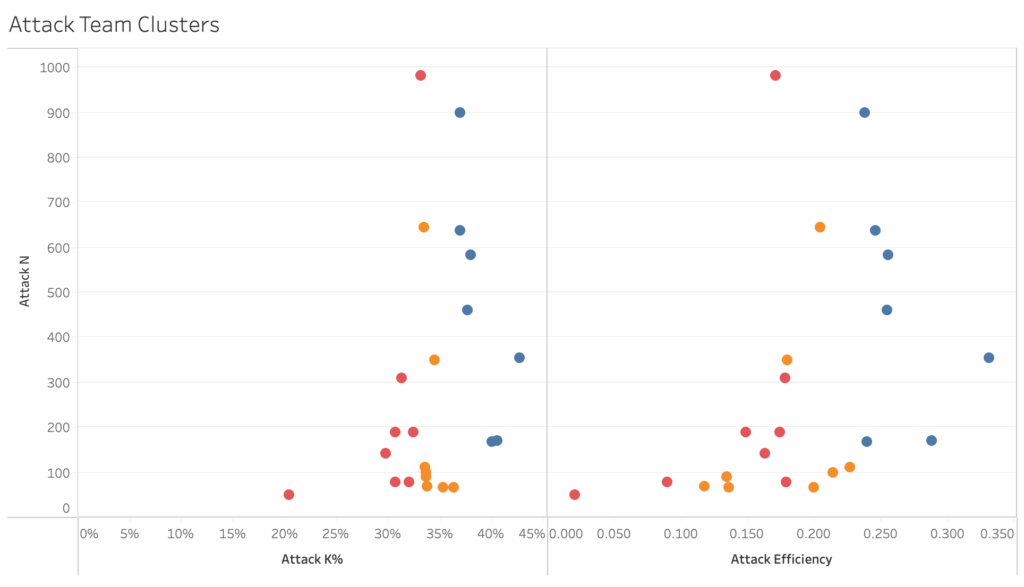This screenshot has height=587, width=1024.
Task: Select the highest orange point in the Attack K% chart
Action: pos(423,228)
